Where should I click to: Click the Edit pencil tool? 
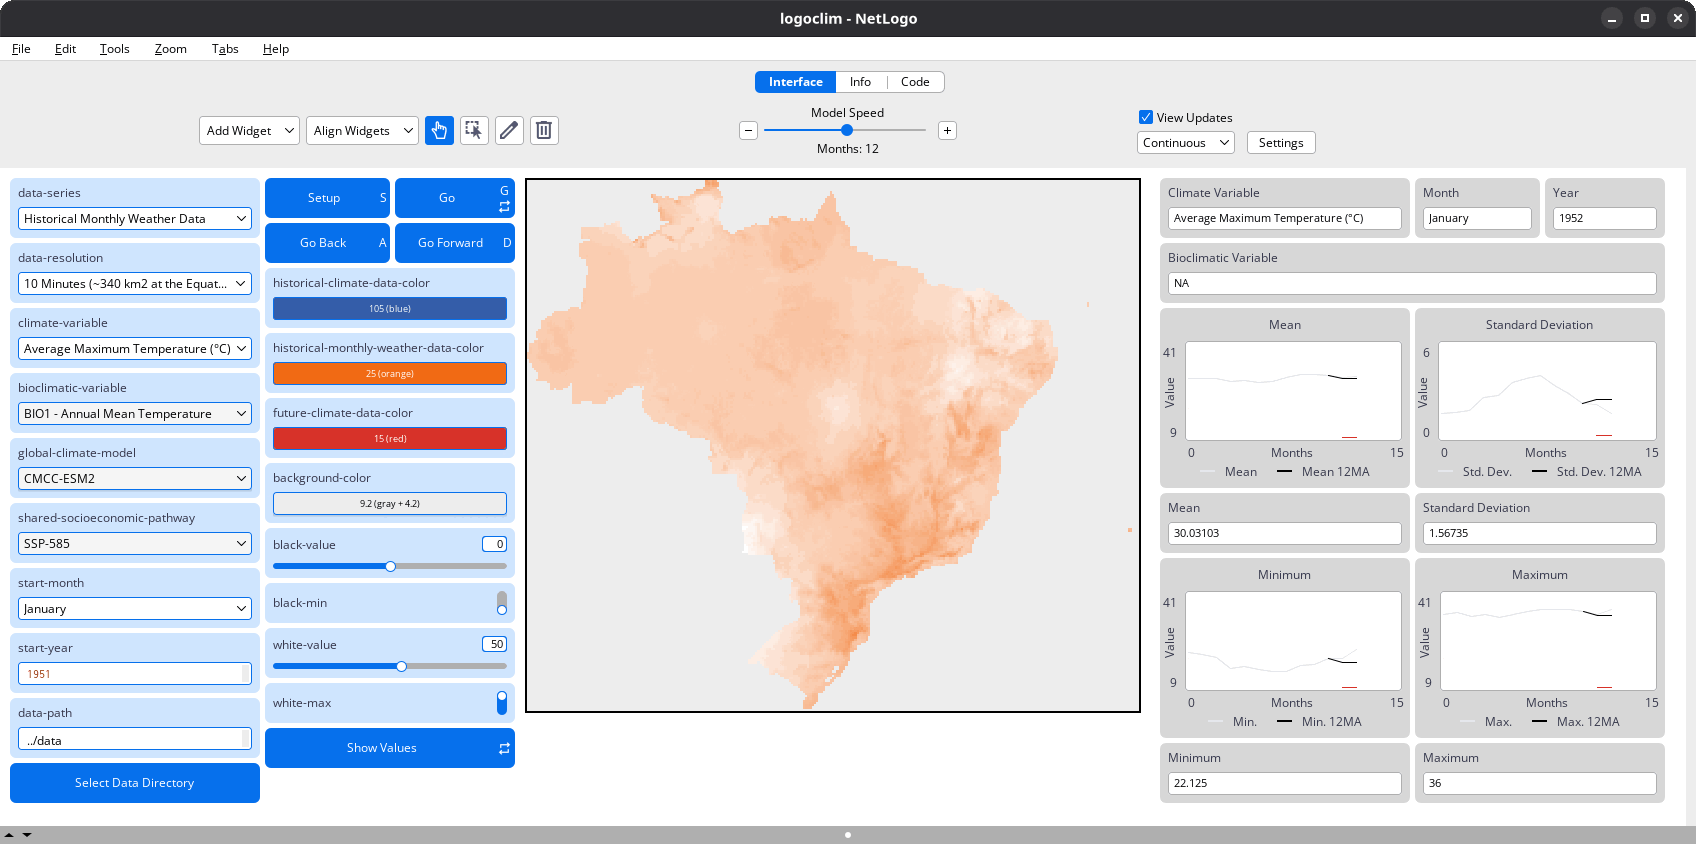click(509, 130)
